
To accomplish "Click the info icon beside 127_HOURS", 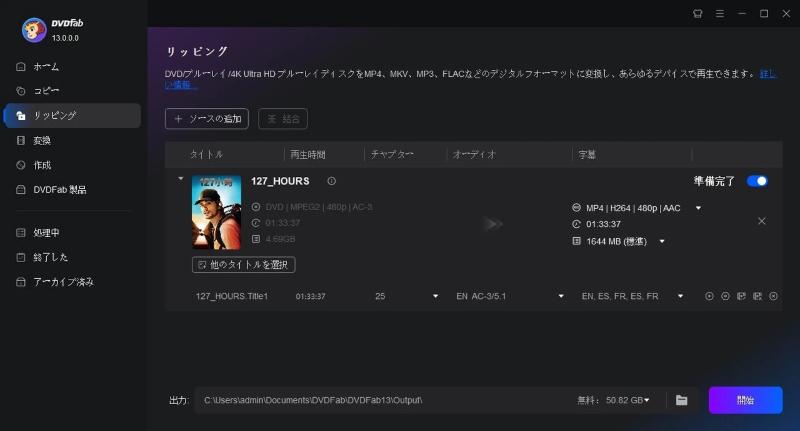I will (x=331, y=181).
